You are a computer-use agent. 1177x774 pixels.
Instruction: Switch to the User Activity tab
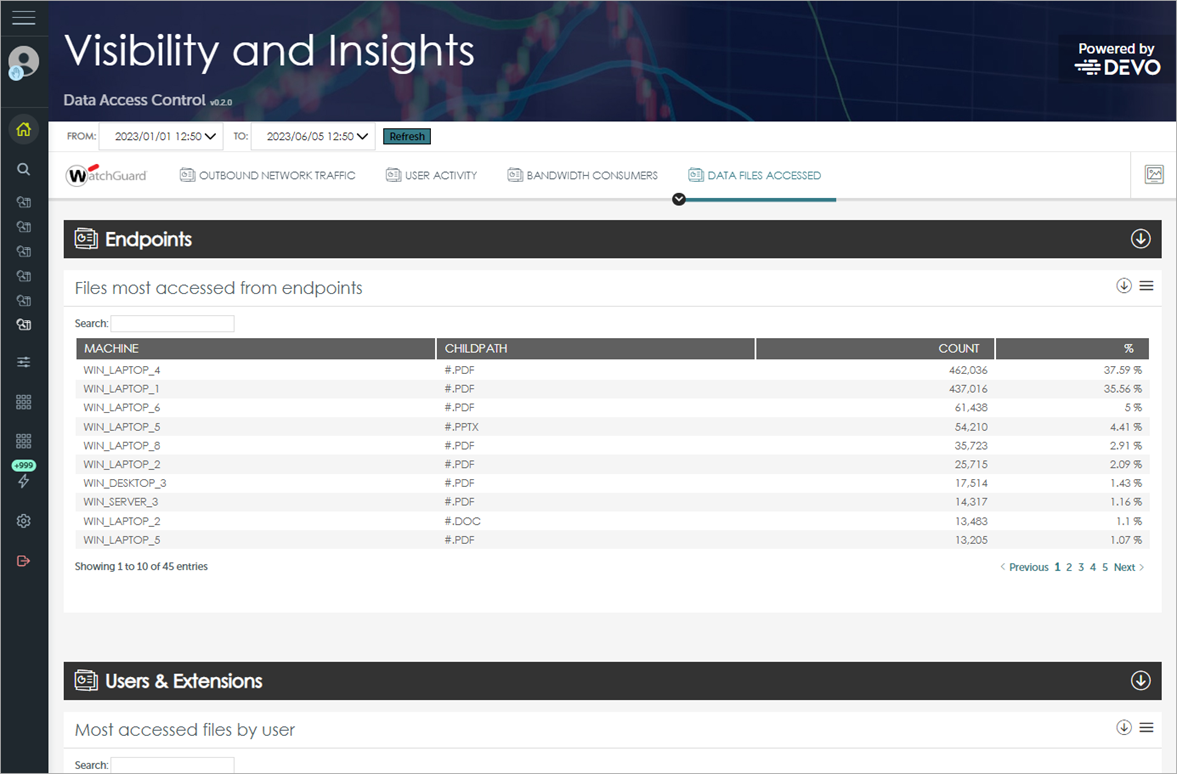point(431,175)
